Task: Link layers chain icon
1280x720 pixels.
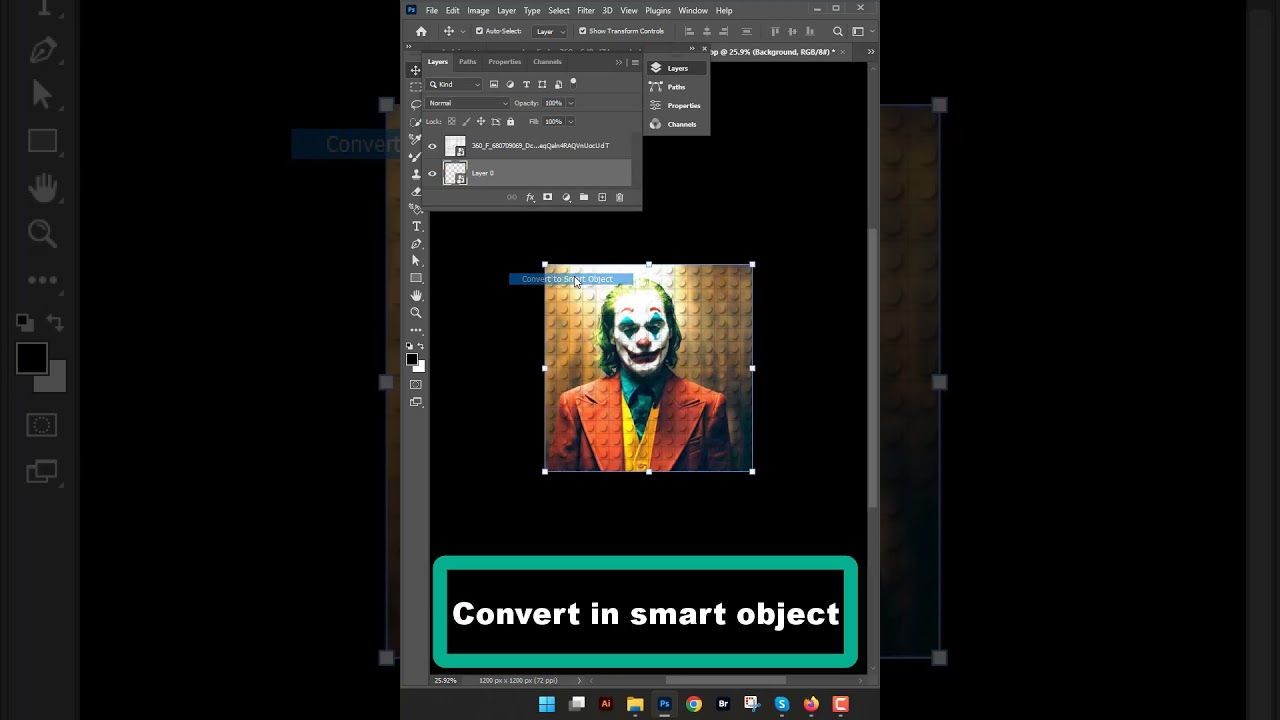Action: pos(512,197)
